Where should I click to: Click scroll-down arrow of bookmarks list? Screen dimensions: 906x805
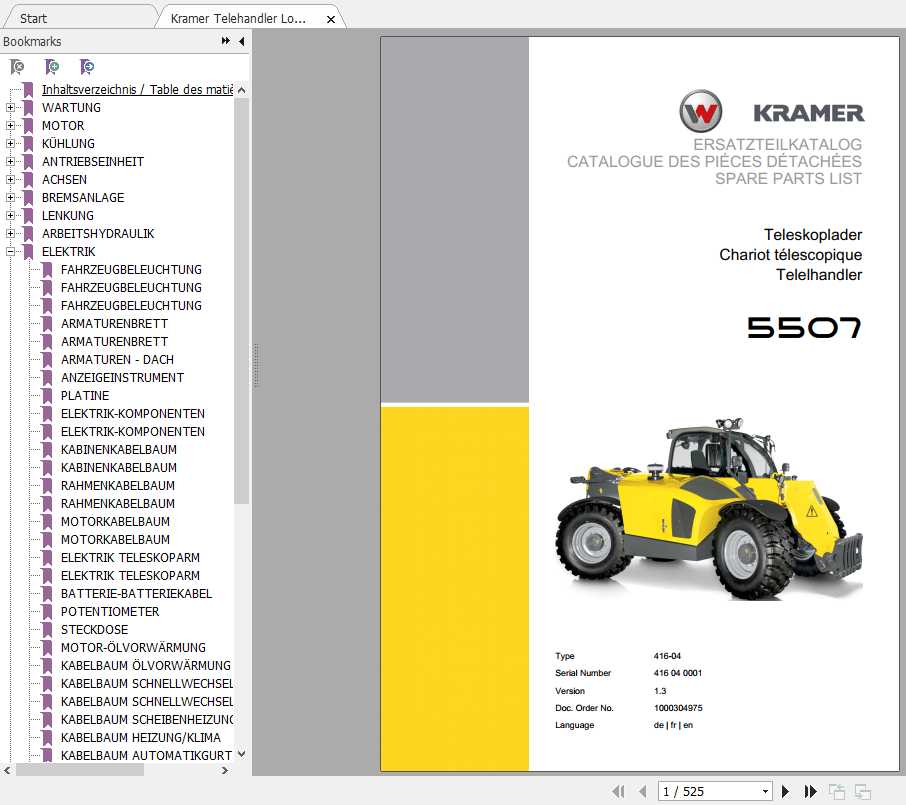coord(241,755)
